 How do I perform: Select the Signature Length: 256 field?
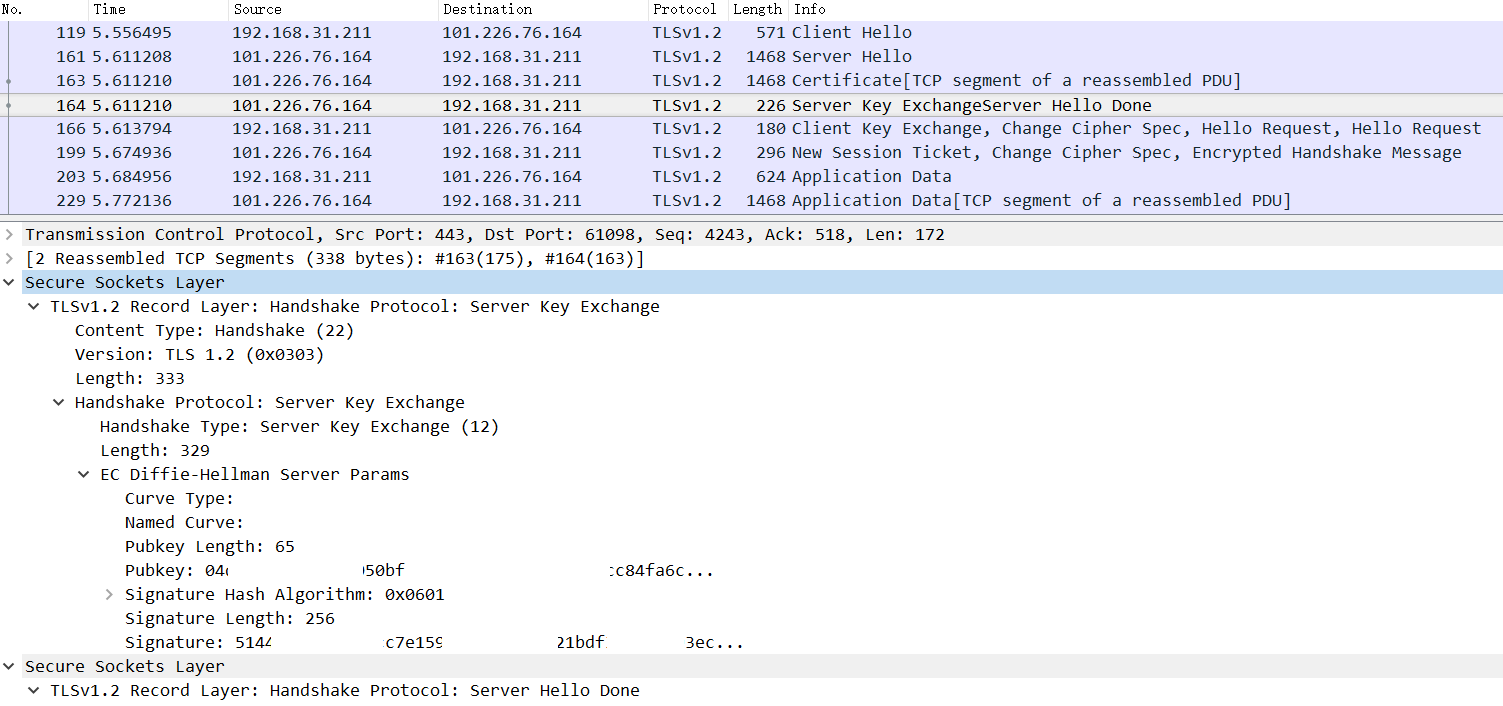[228, 618]
